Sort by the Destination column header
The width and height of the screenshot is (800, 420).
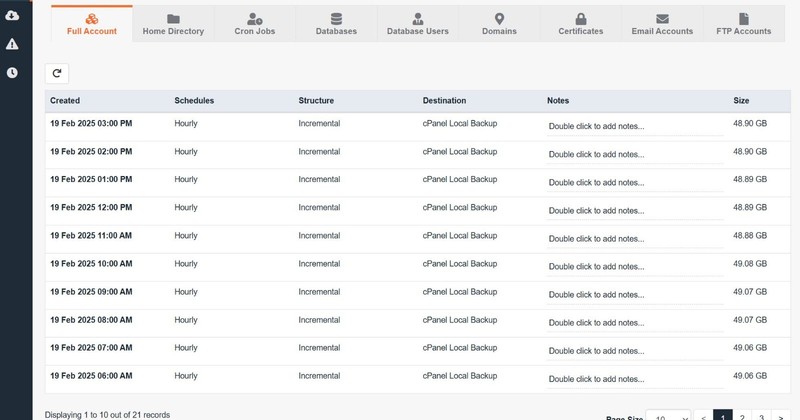click(444, 101)
